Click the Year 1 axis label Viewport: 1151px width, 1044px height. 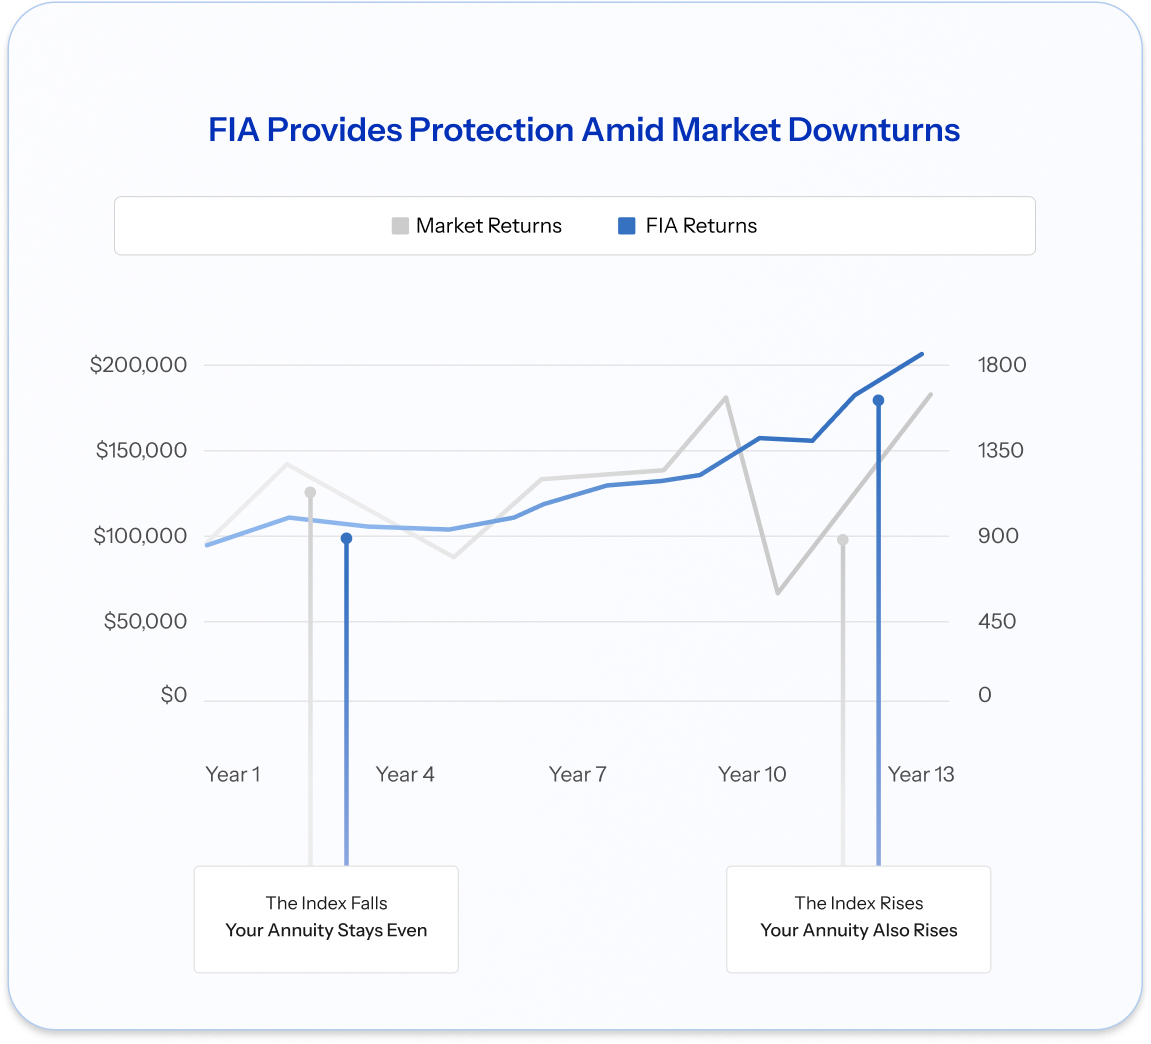pos(233,774)
